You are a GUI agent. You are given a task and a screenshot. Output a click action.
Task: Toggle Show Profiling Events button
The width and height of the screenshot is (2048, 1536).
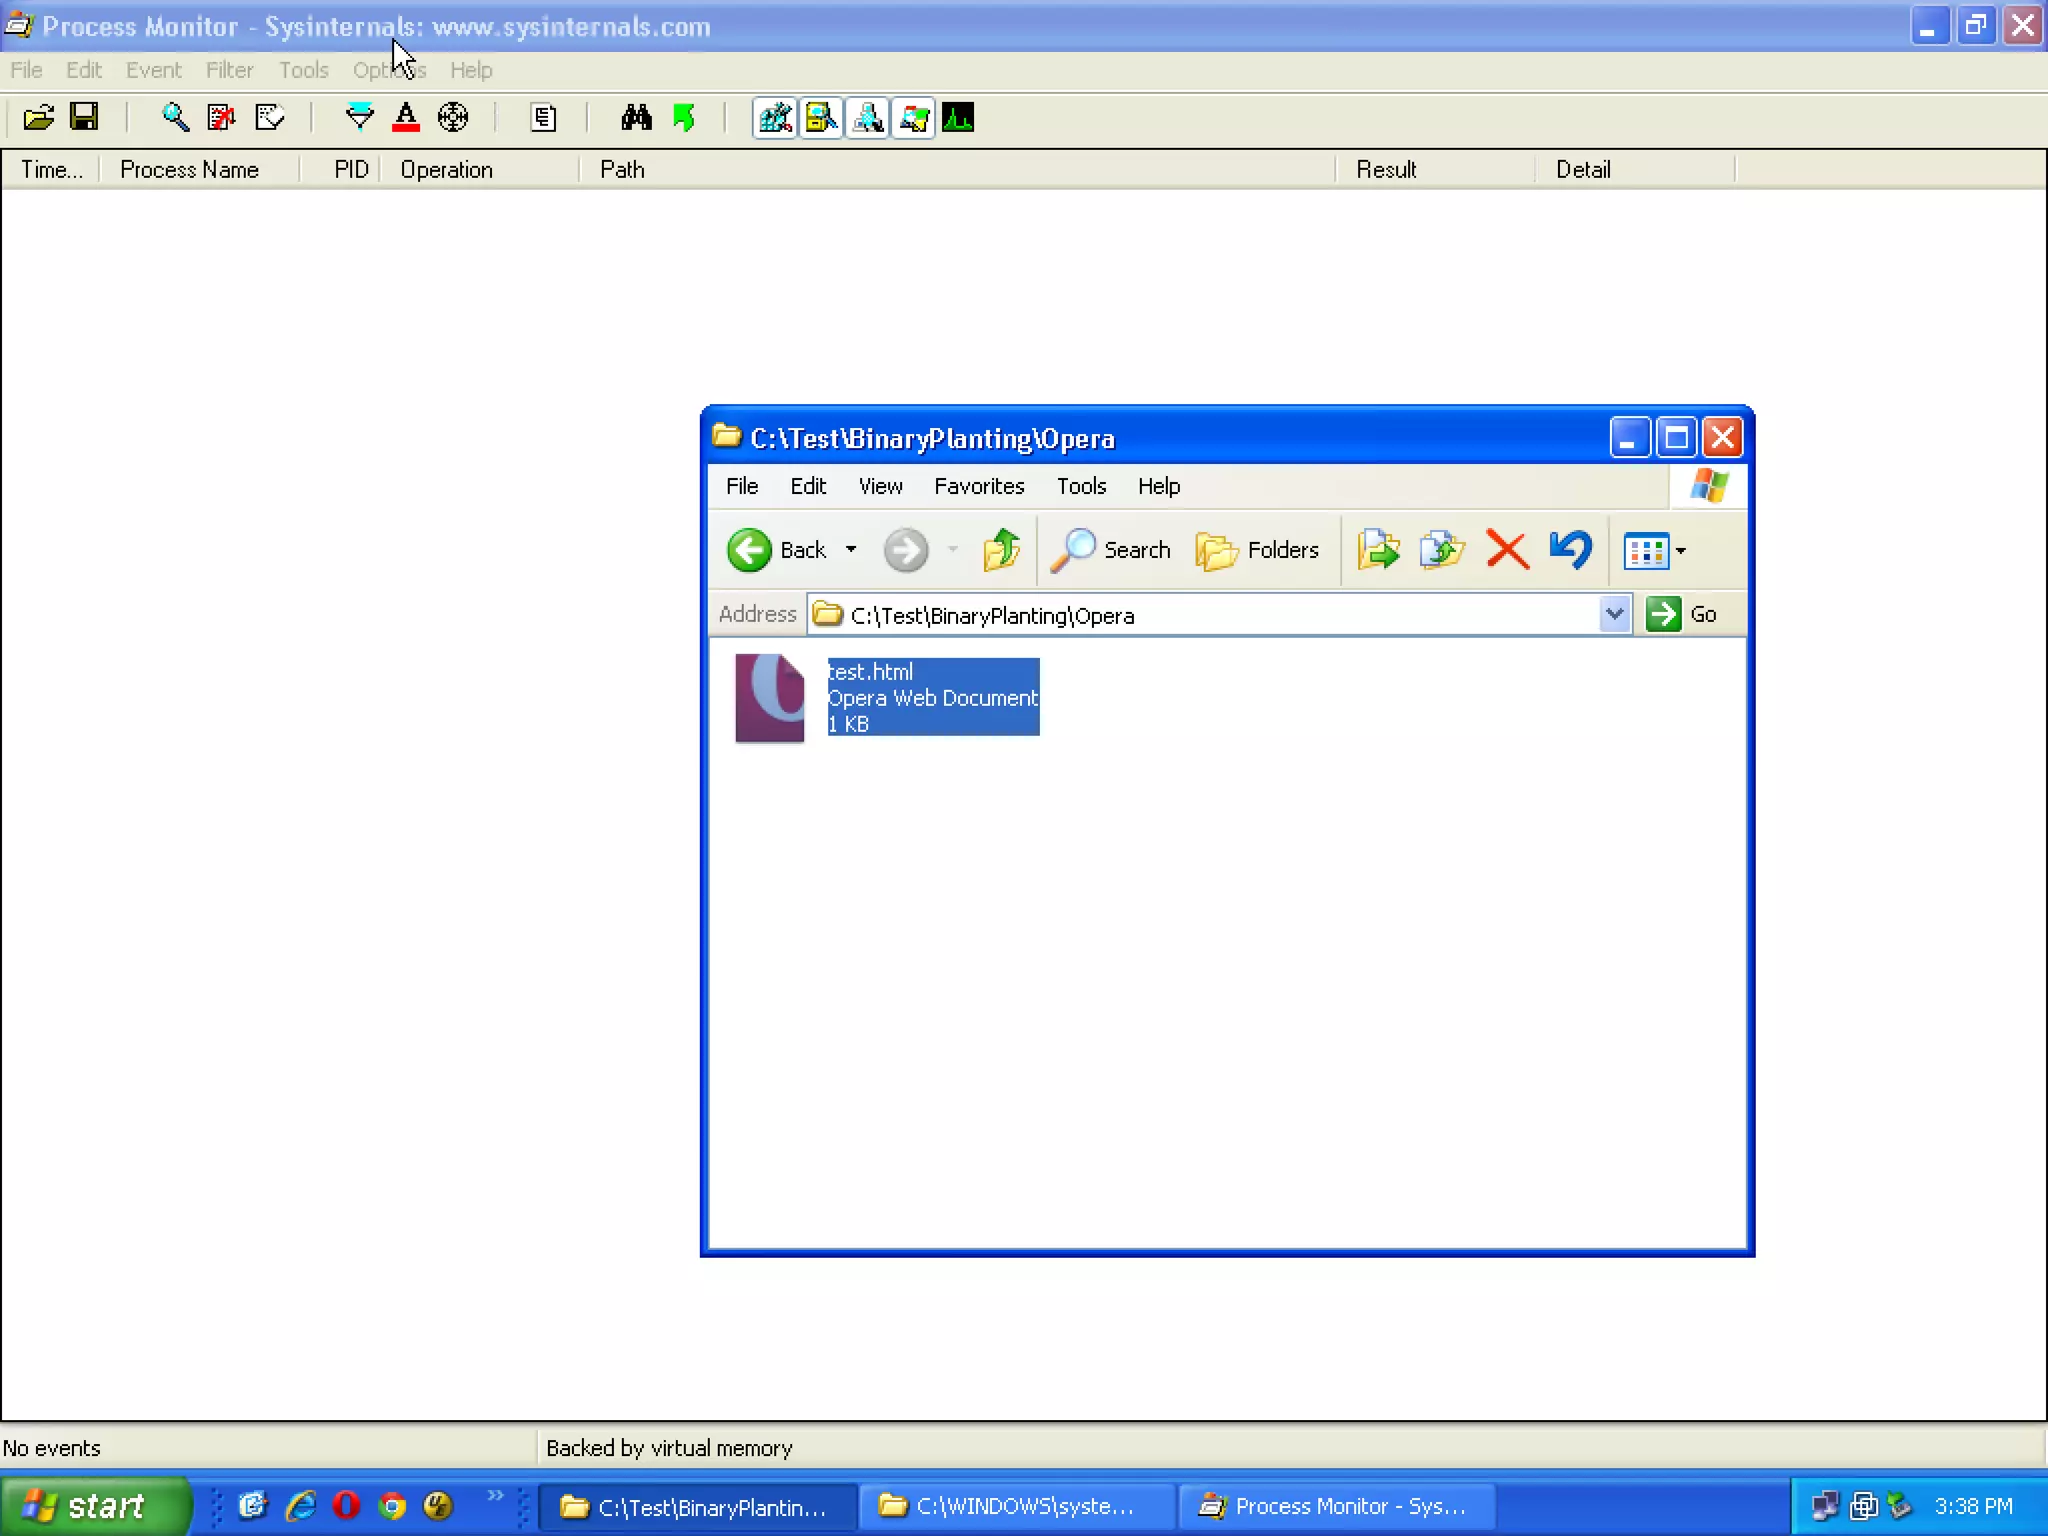tap(958, 118)
